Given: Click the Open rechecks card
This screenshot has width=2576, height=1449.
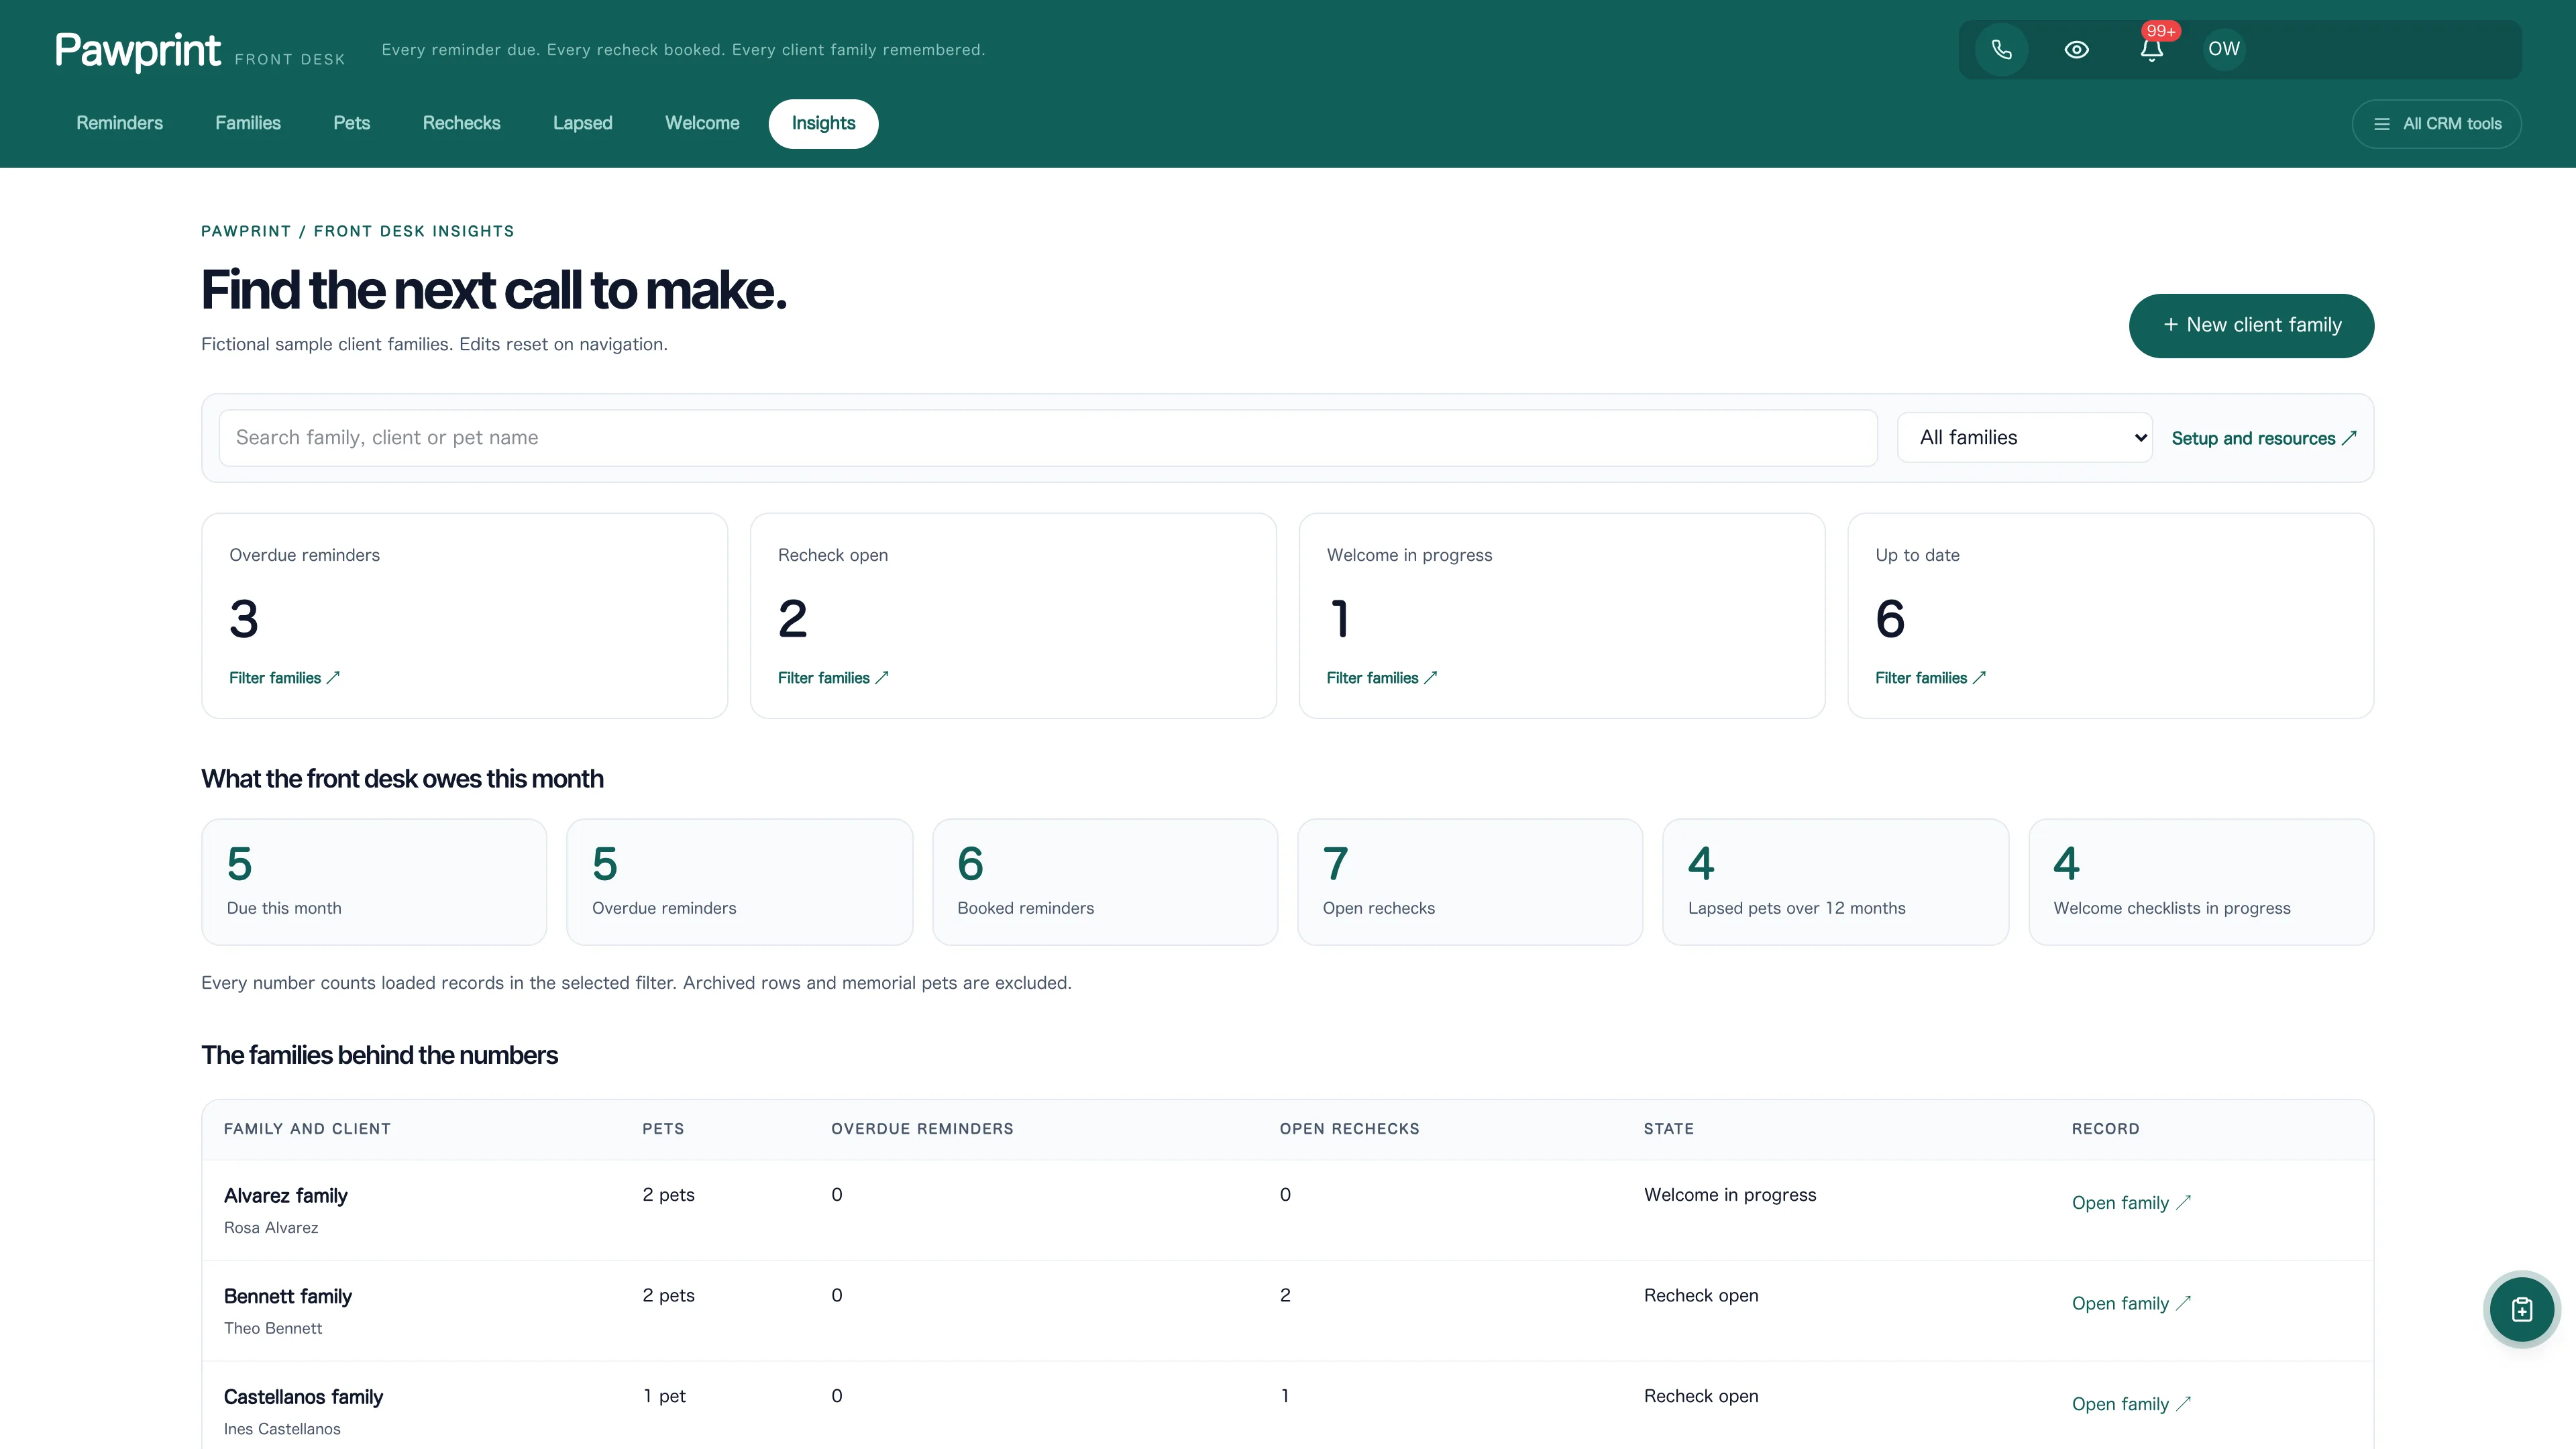Looking at the screenshot, I should click(x=1470, y=882).
